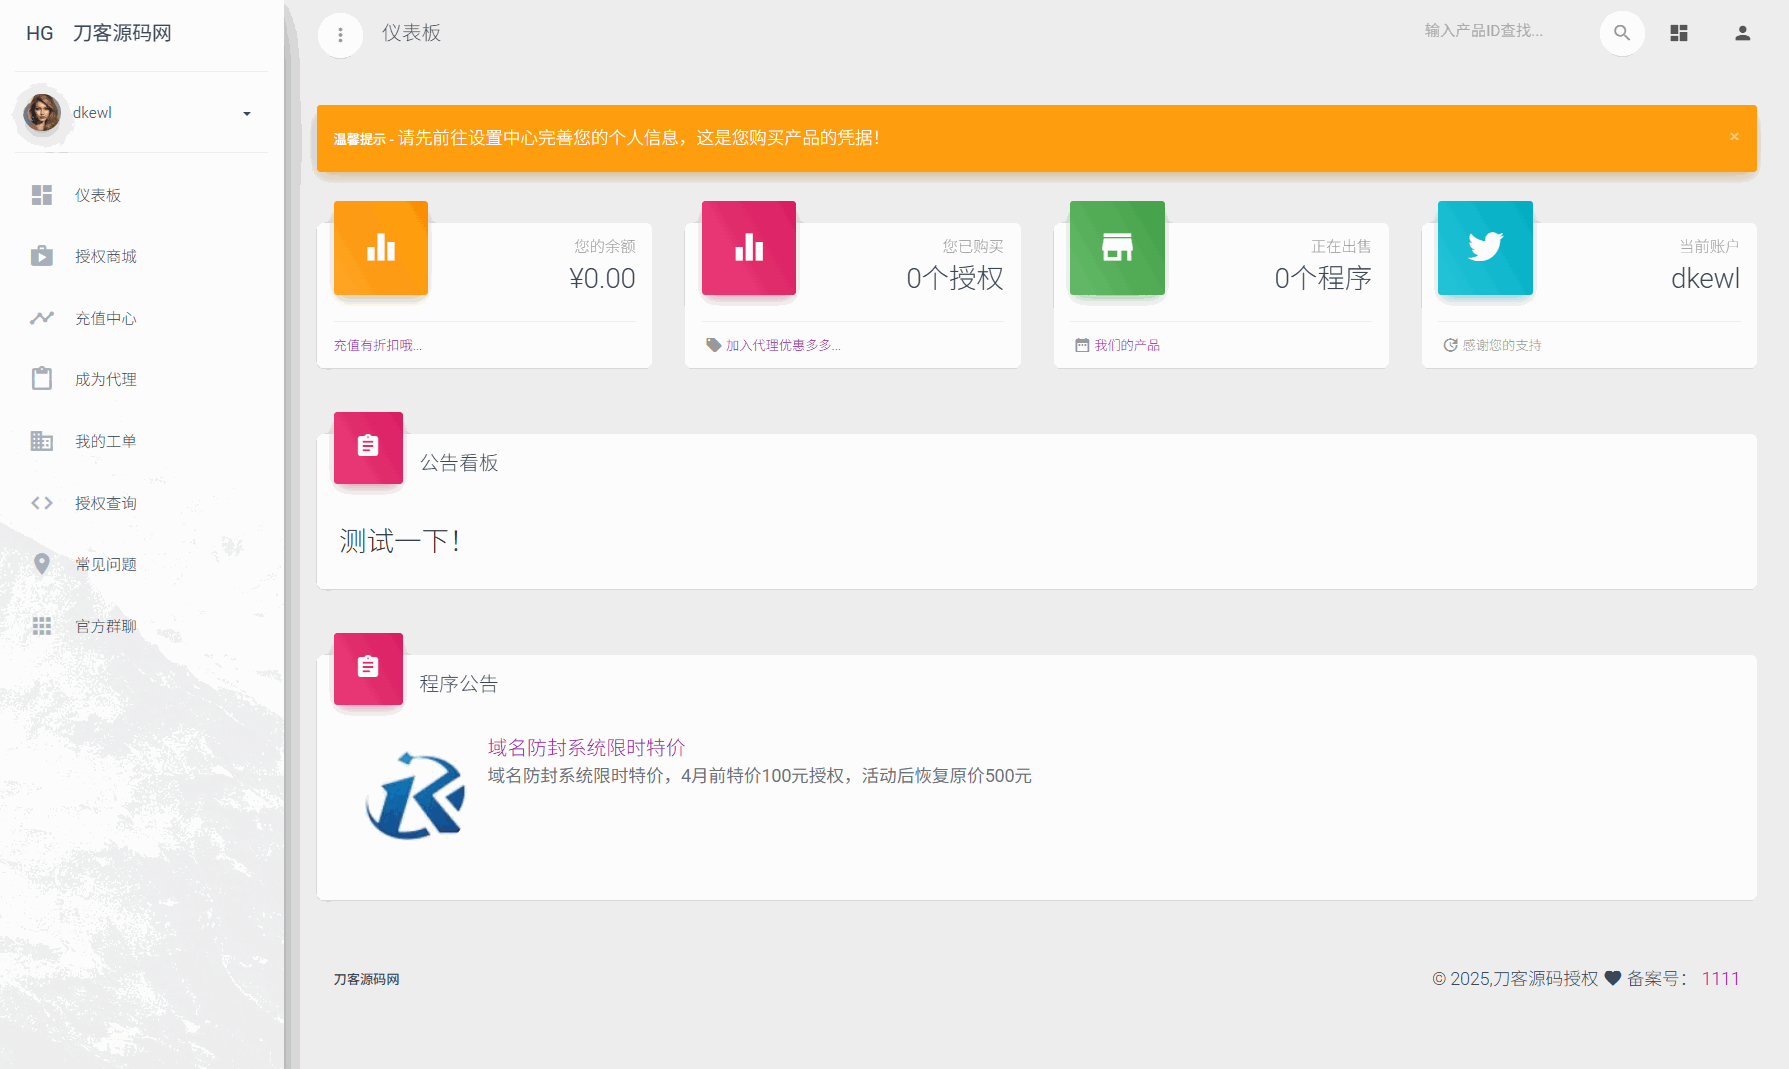This screenshot has height=1069, width=1789.
Task: Toggle sidebar with three-dot menu button
Action: click(x=340, y=35)
